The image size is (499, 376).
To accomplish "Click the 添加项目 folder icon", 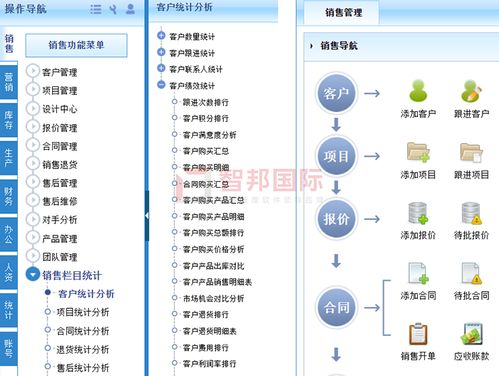I will [418, 152].
